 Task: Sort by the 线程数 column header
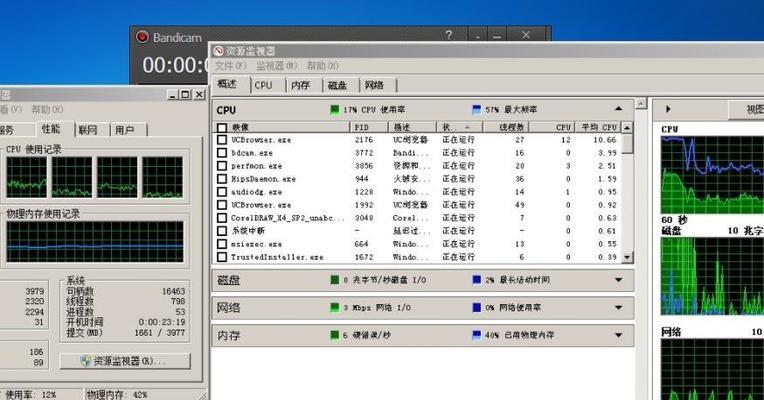tap(506, 127)
